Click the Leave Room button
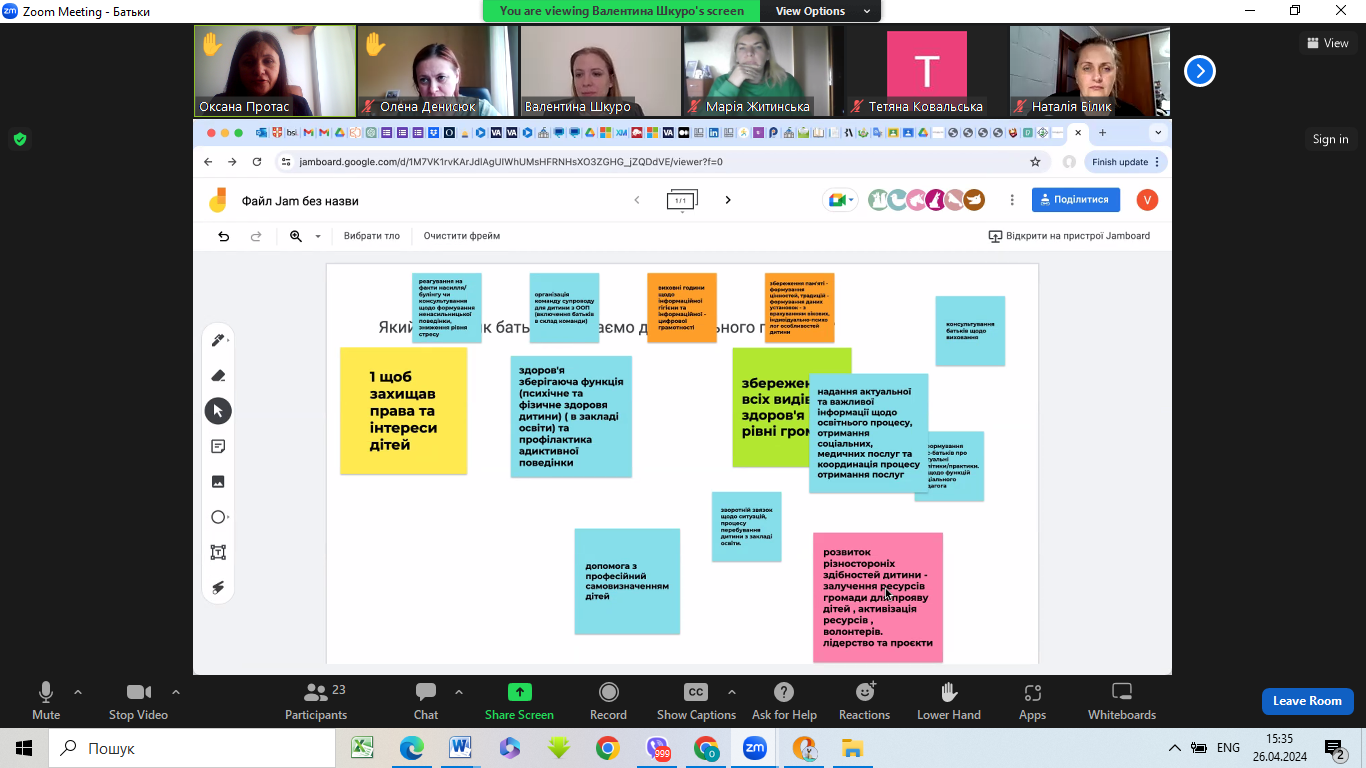This screenshot has height=768, width=1366. point(1307,701)
